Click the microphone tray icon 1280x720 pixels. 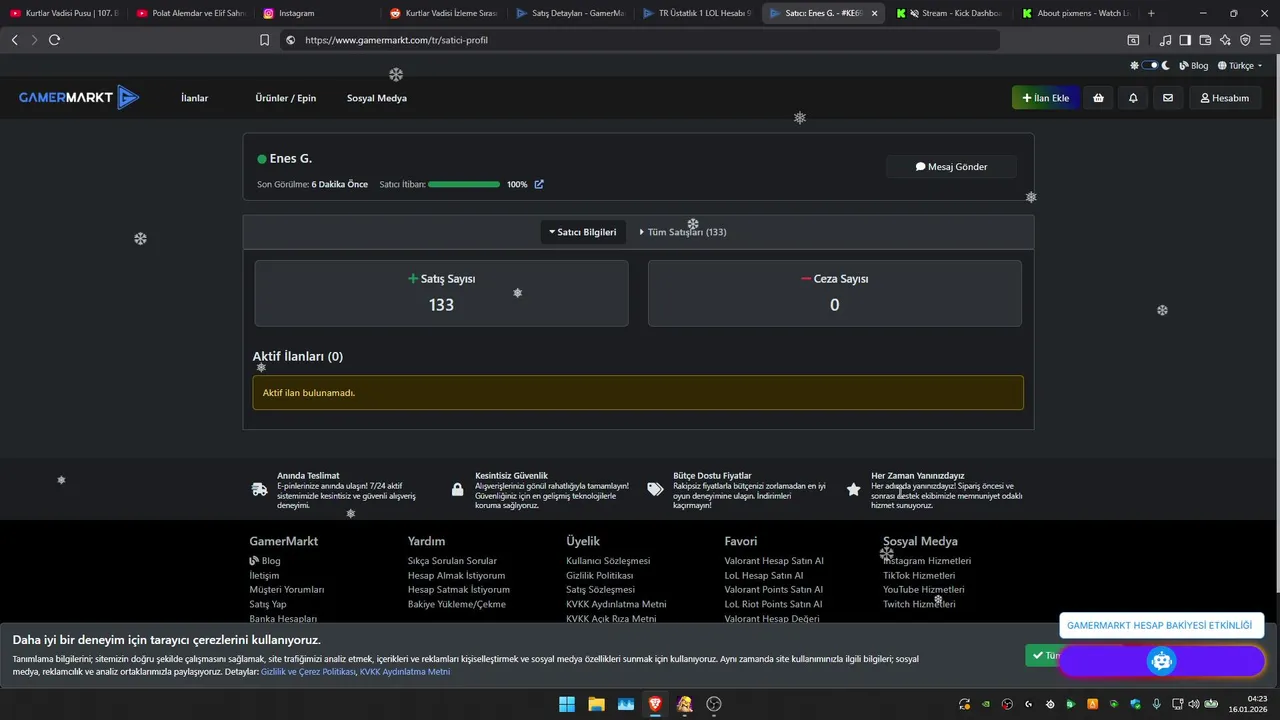(x=1156, y=704)
